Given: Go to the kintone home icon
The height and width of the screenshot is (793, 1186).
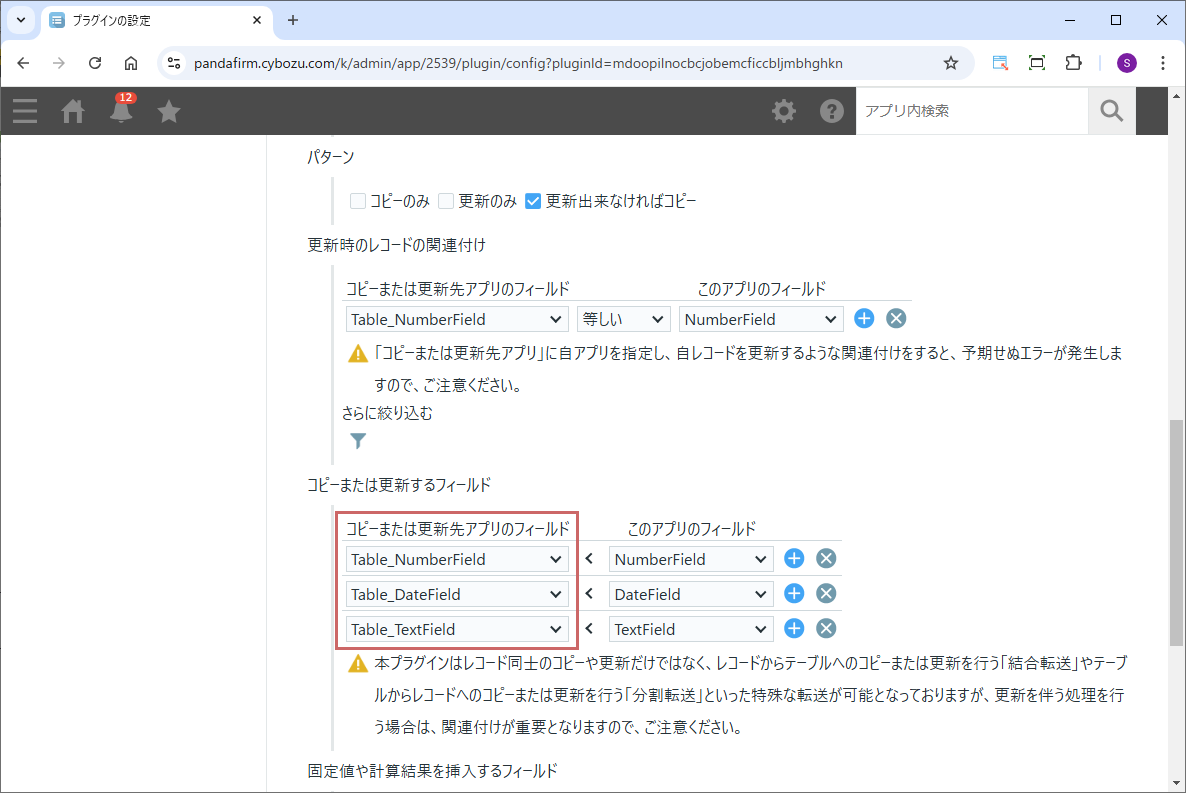Looking at the screenshot, I should 73,111.
